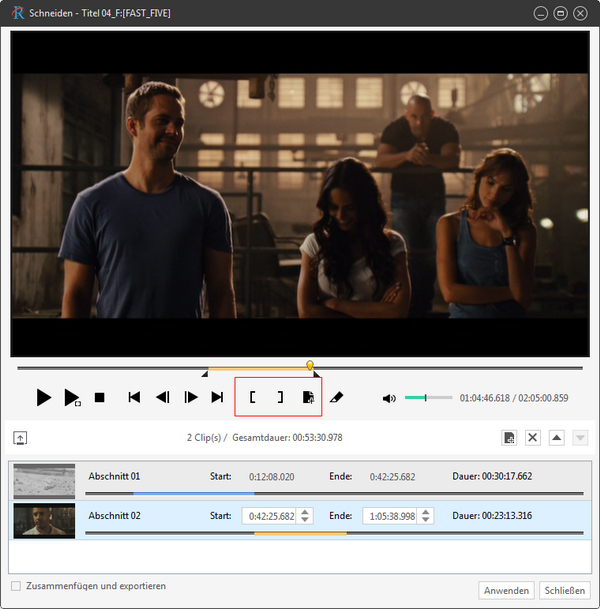Step forward one frame
Viewport: 600px width, 609px height.
click(x=191, y=397)
